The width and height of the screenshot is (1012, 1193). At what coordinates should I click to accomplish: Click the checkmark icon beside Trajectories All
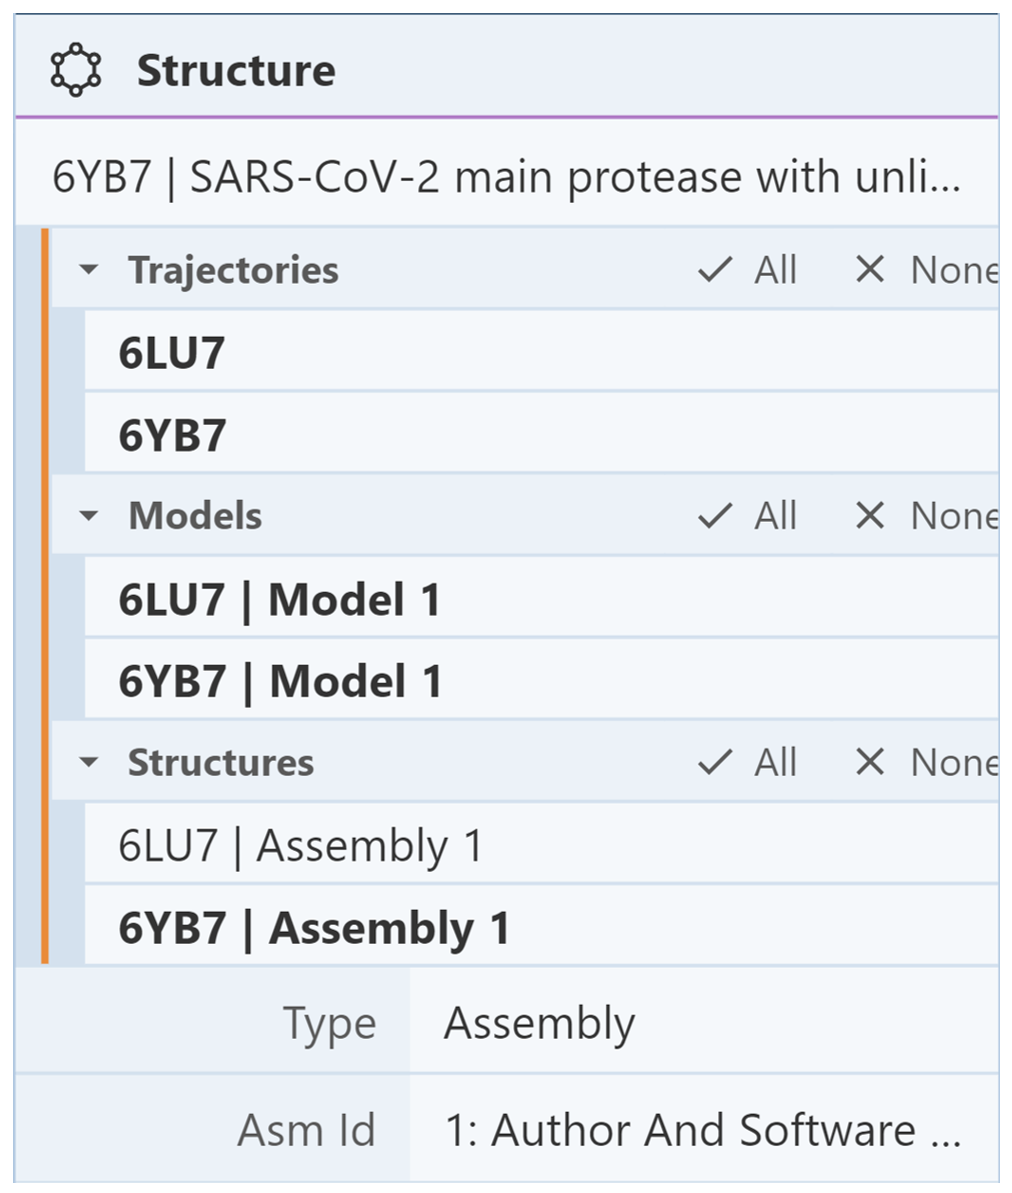pos(715,270)
